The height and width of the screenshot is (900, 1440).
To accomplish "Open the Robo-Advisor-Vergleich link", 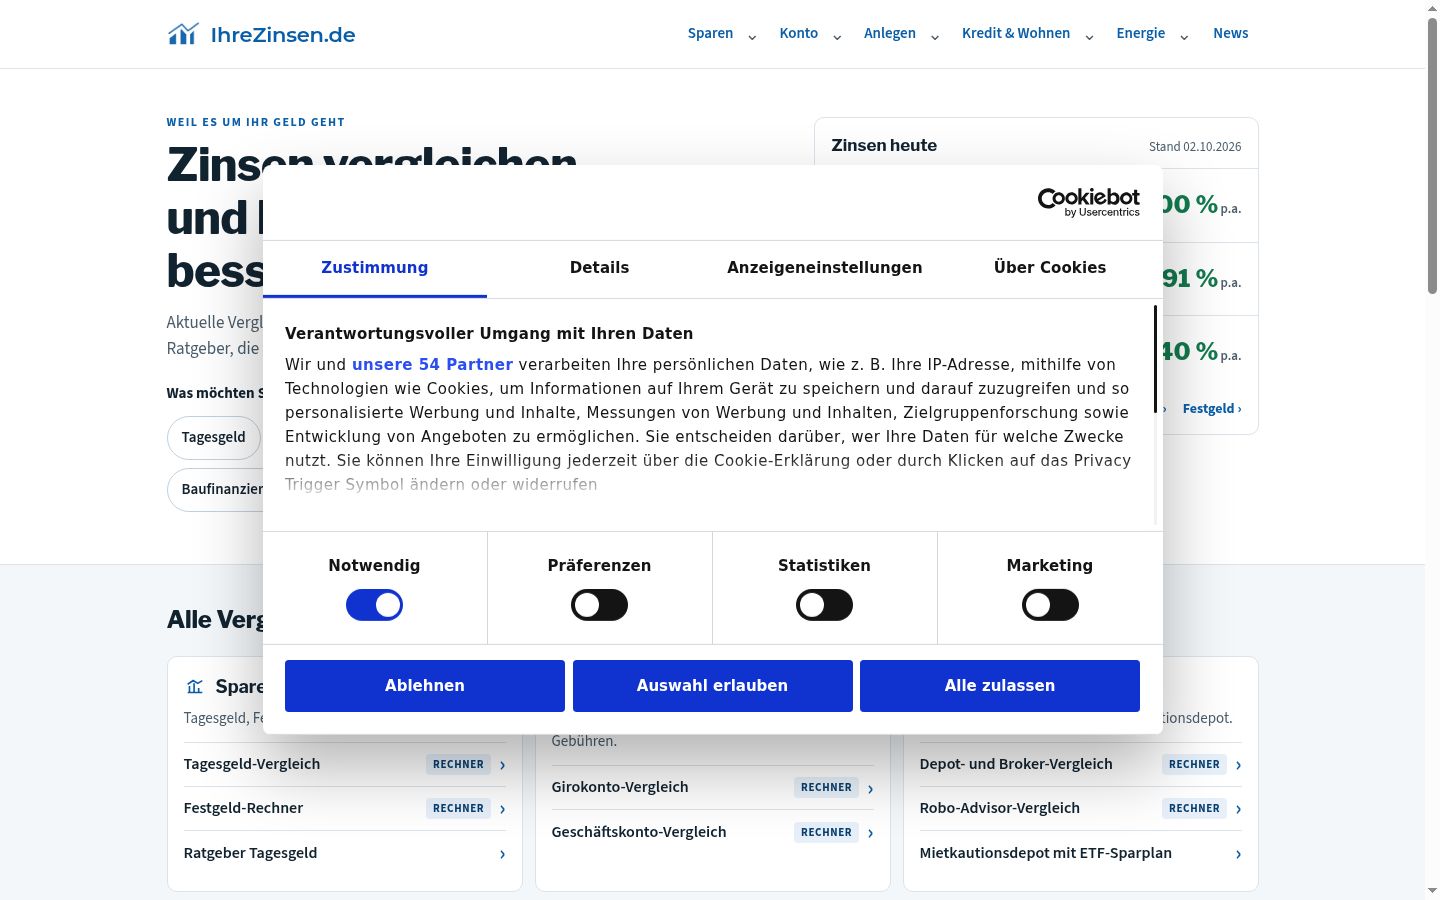I will point(999,808).
